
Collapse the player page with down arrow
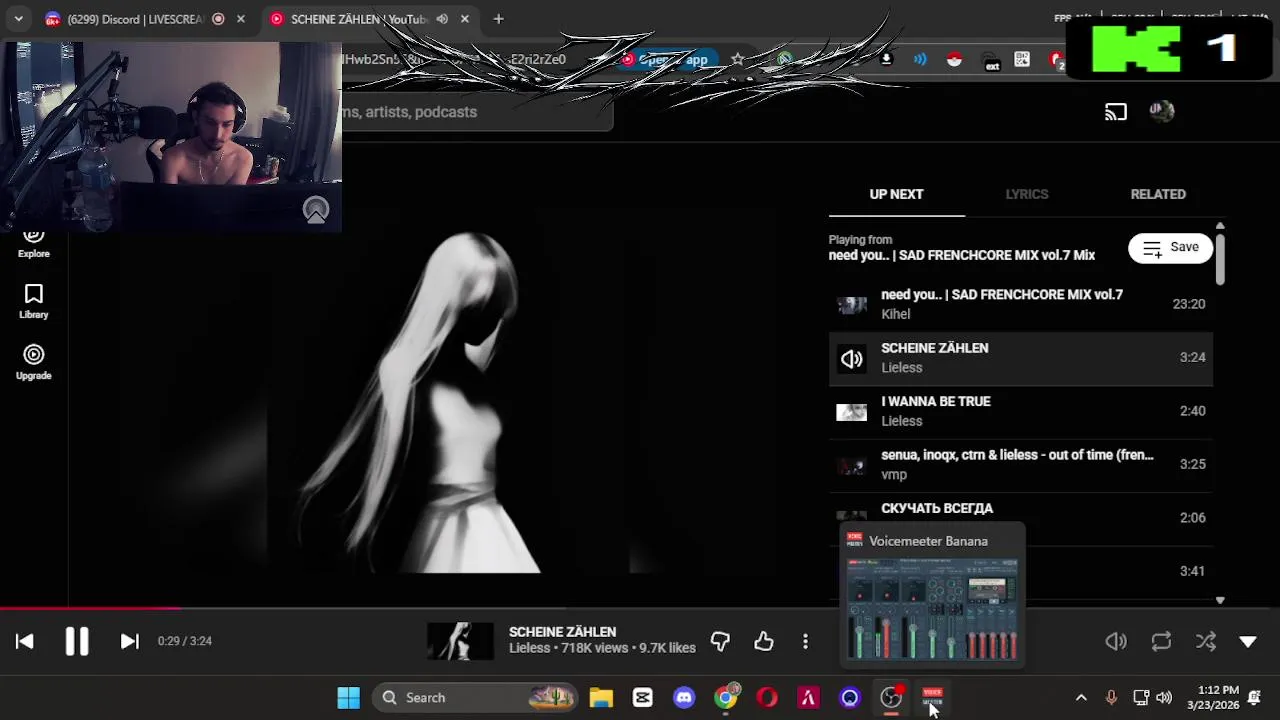[x=1248, y=642]
